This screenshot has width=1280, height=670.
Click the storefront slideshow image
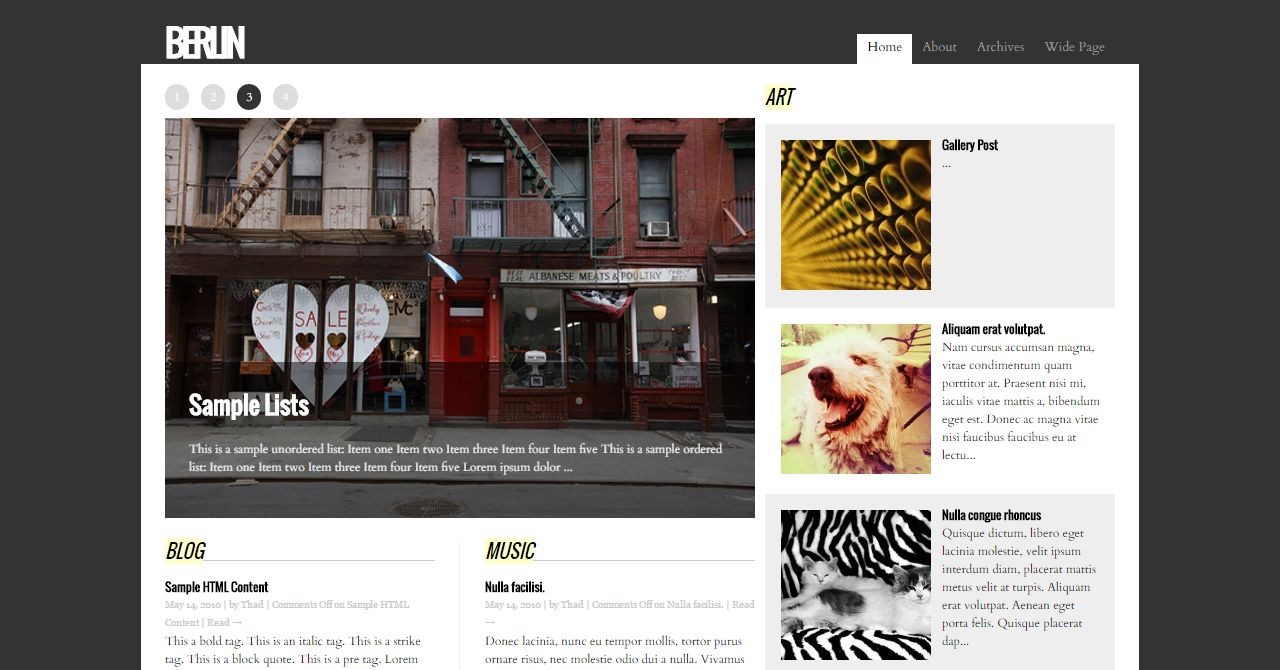[x=460, y=318]
